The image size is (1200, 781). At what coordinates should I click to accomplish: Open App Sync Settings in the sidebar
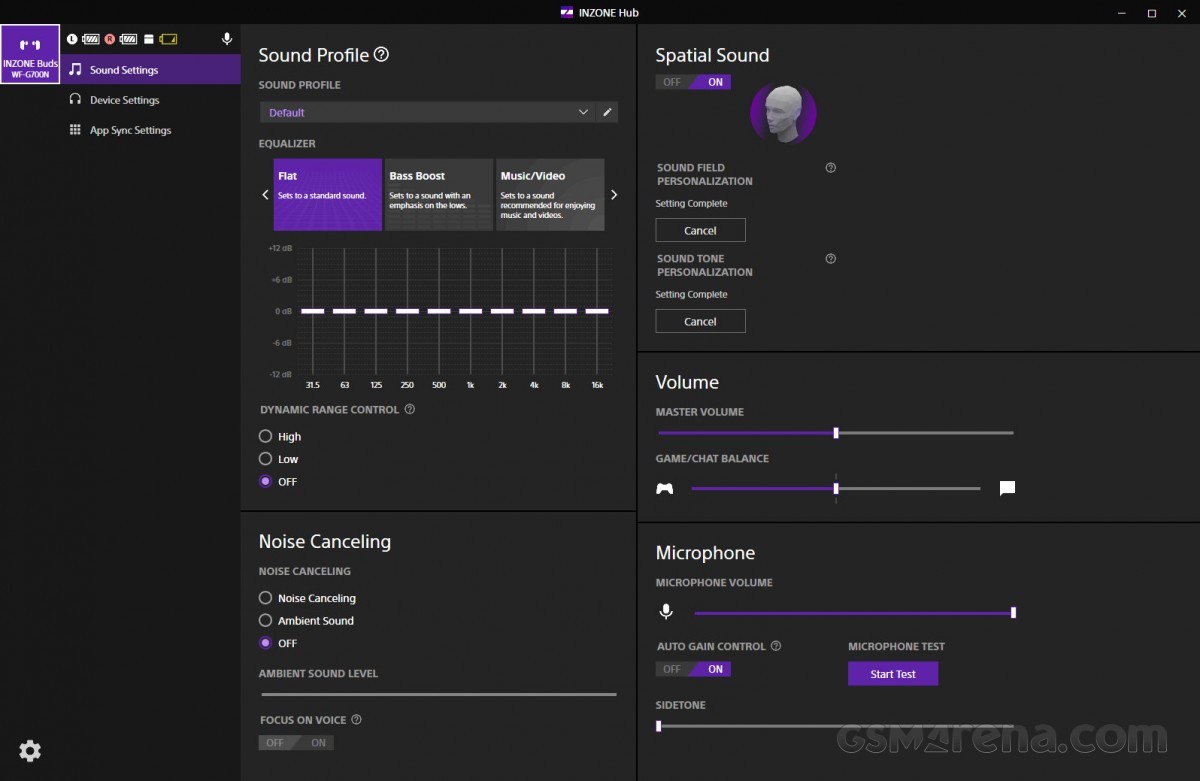pyautogui.click(x=130, y=130)
